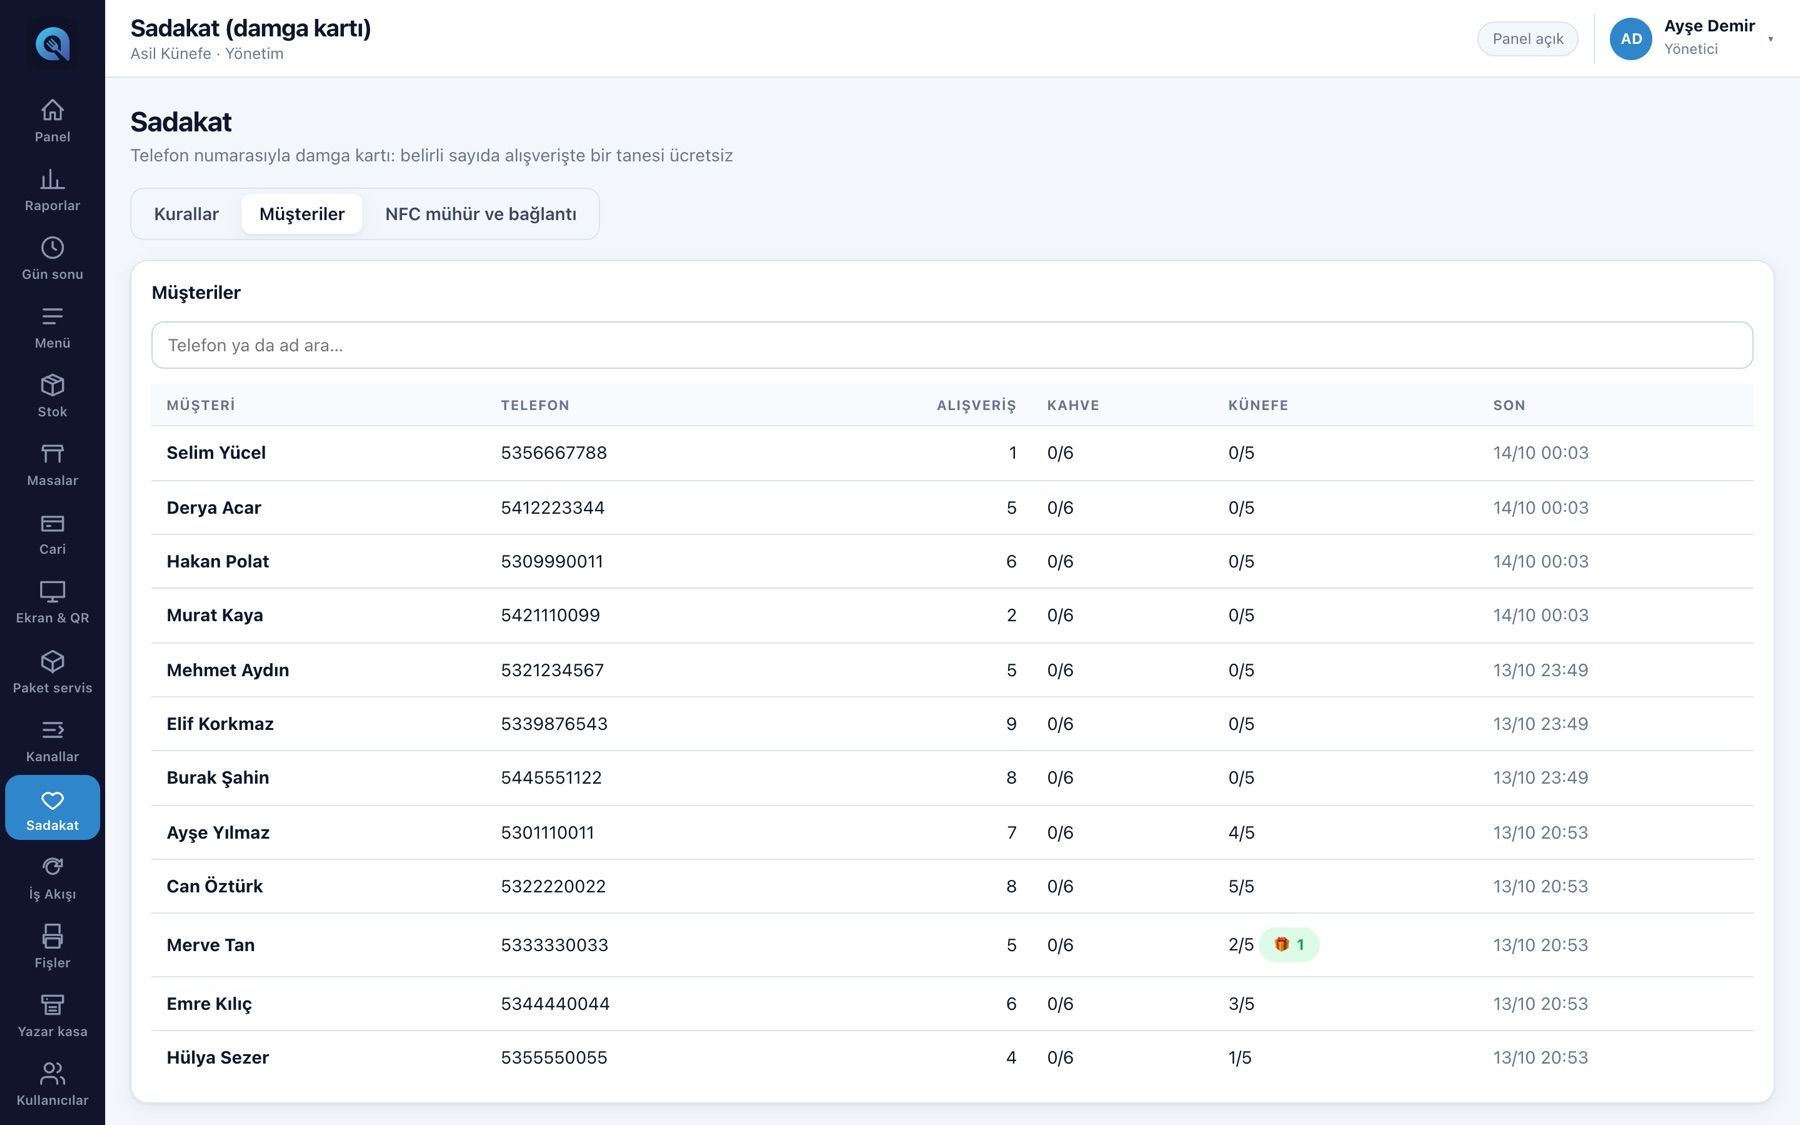1800x1125 pixels.
Task: Open İş Akışı sidebar icon
Action: [52, 867]
